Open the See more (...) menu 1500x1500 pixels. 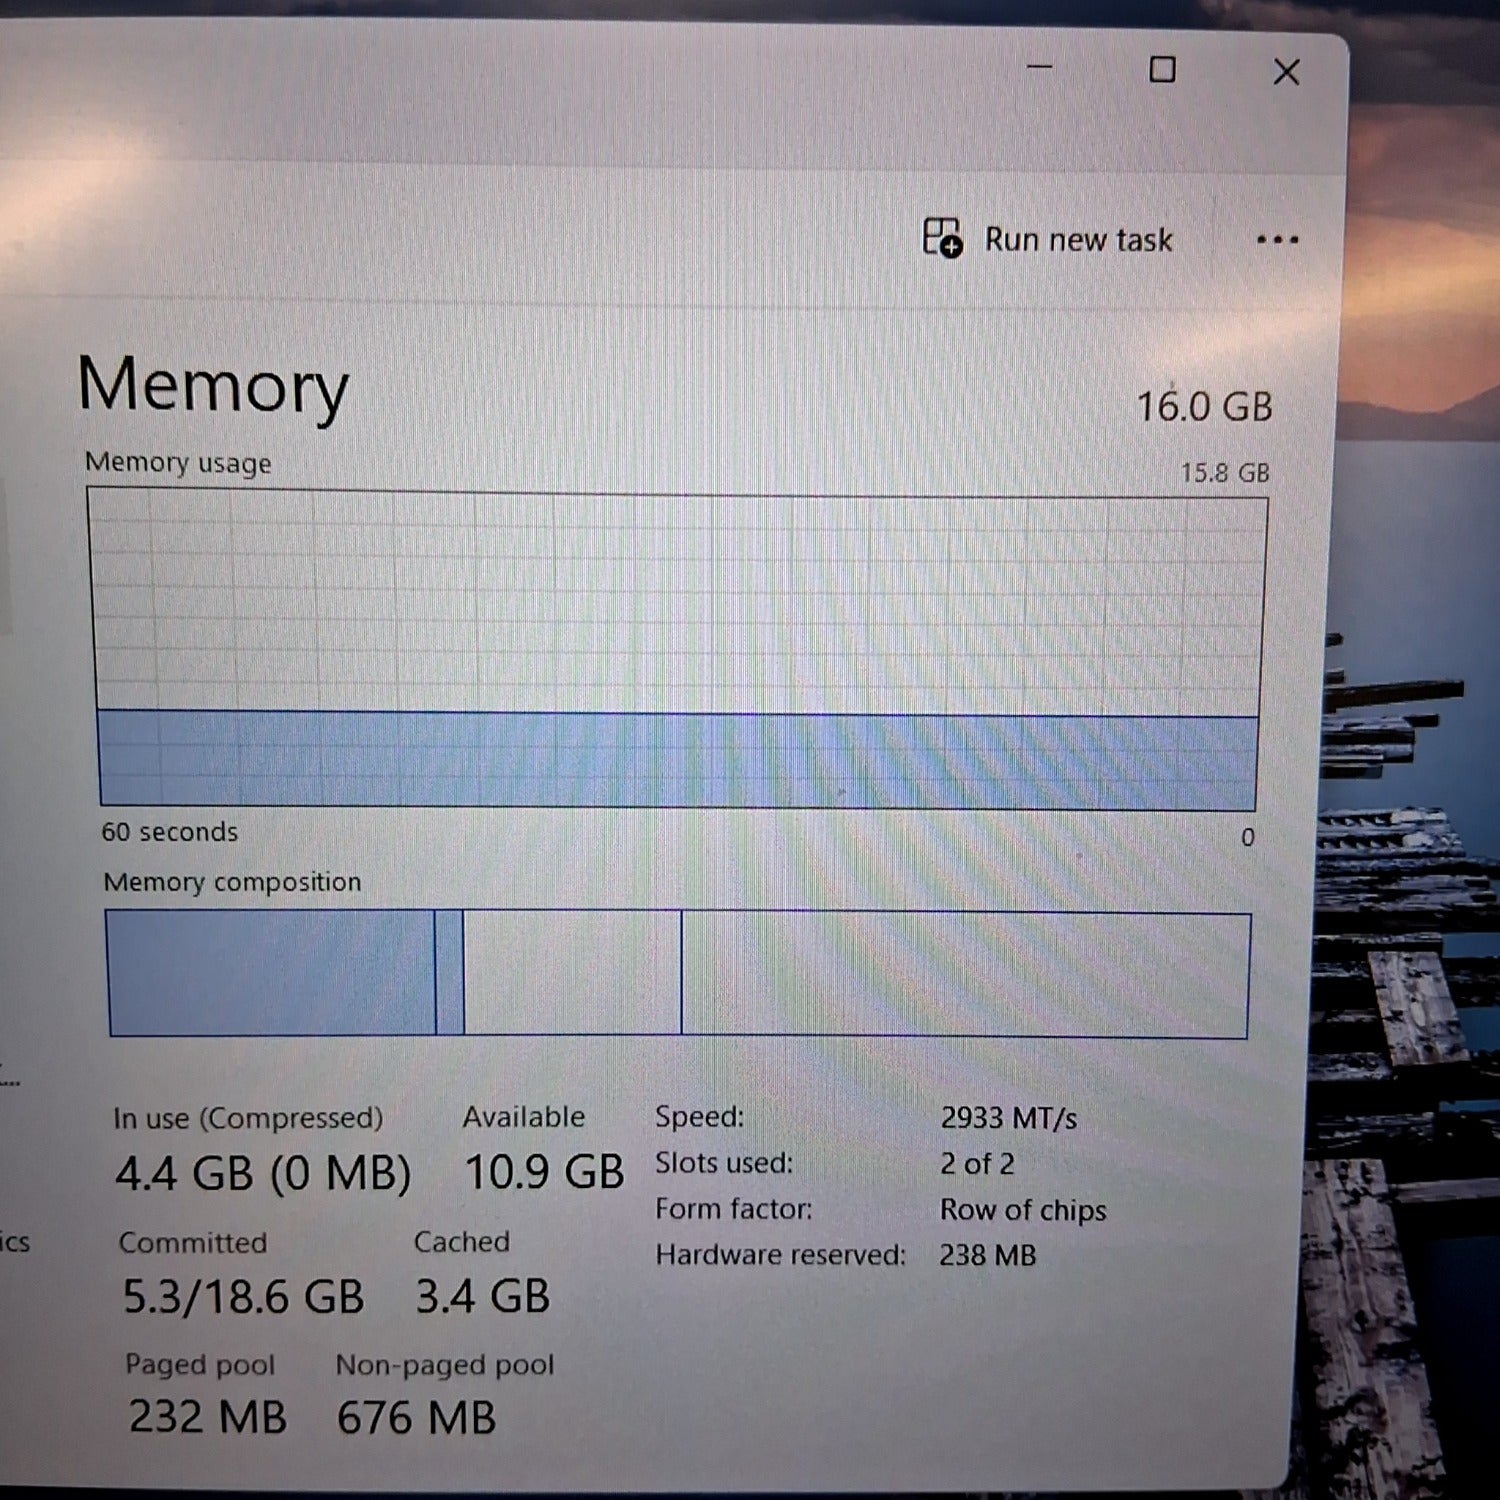pyautogui.click(x=1278, y=239)
